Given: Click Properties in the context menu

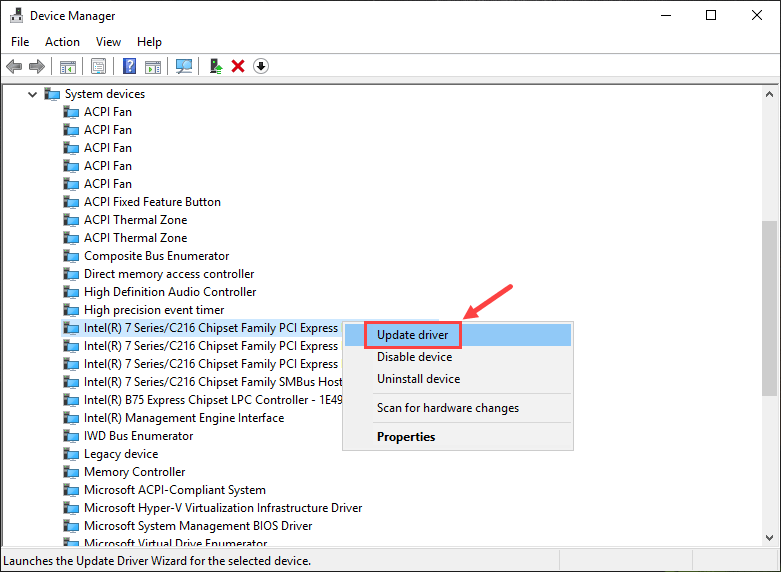Looking at the screenshot, I should pyautogui.click(x=406, y=437).
